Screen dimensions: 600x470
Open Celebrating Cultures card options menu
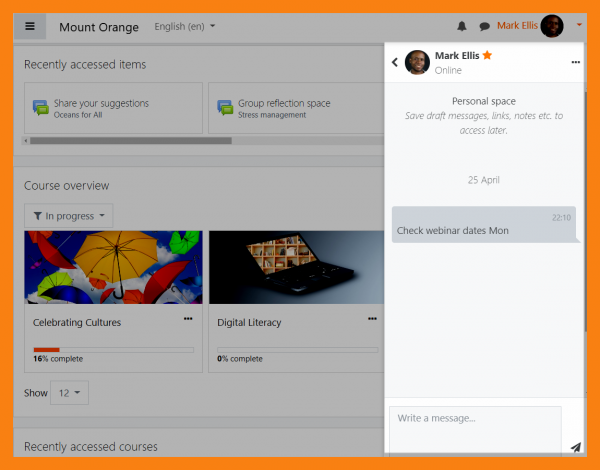click(188, 319)
